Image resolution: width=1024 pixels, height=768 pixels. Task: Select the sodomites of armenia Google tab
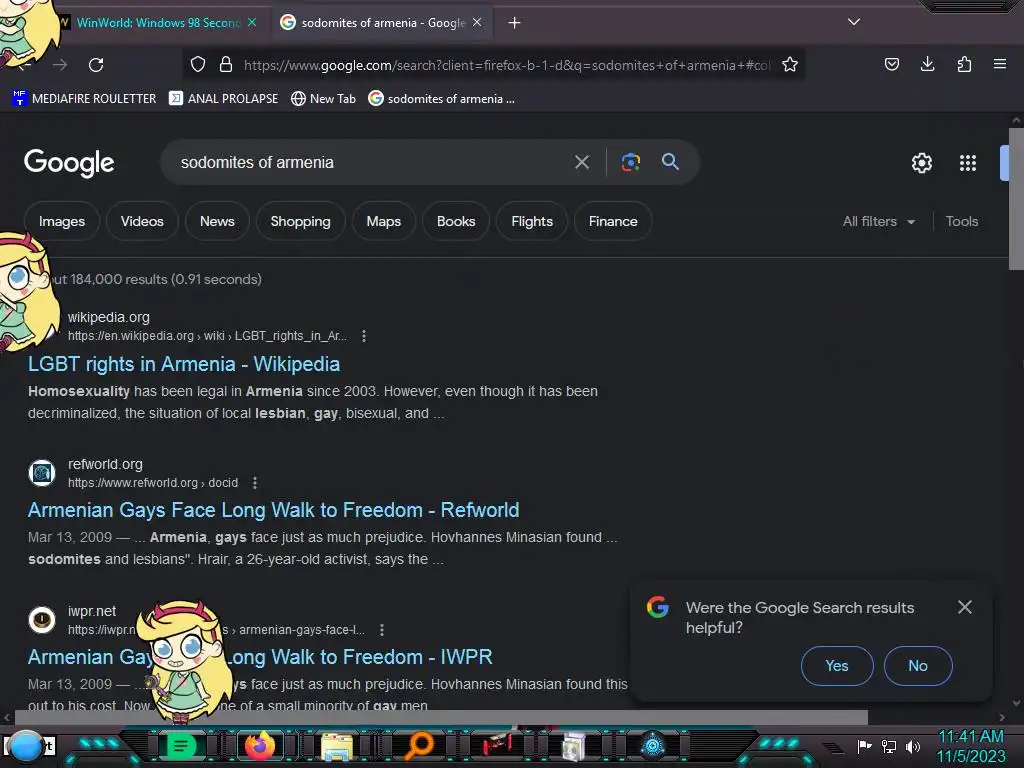(382, 22)
